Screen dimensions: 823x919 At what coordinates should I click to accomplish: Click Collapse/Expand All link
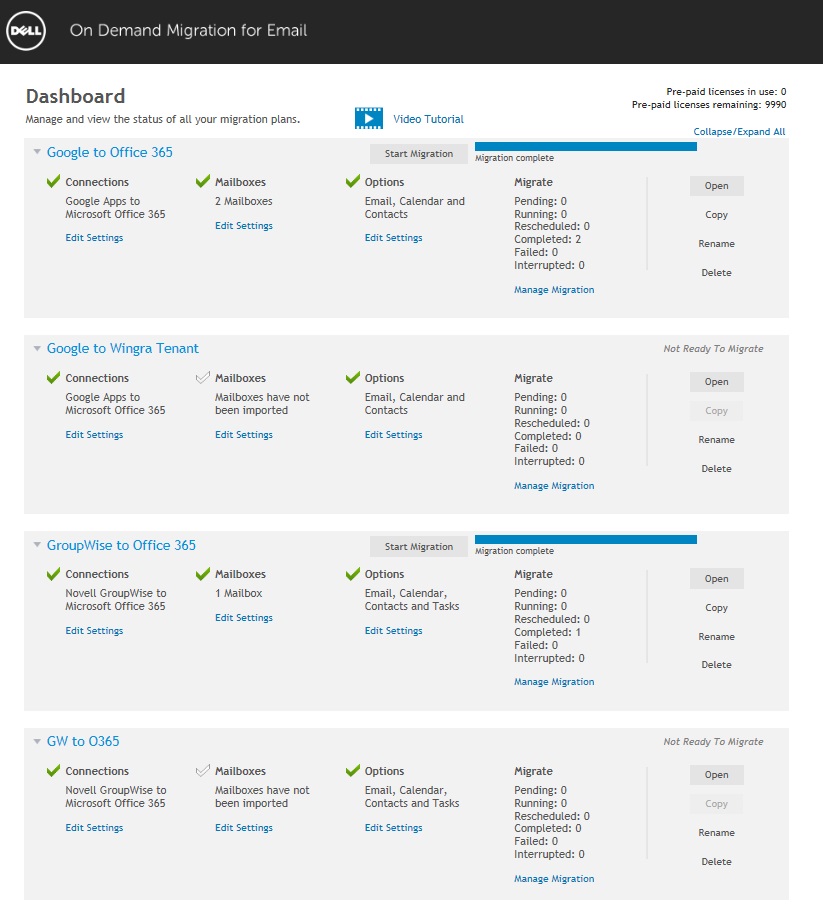click(739, 131)
